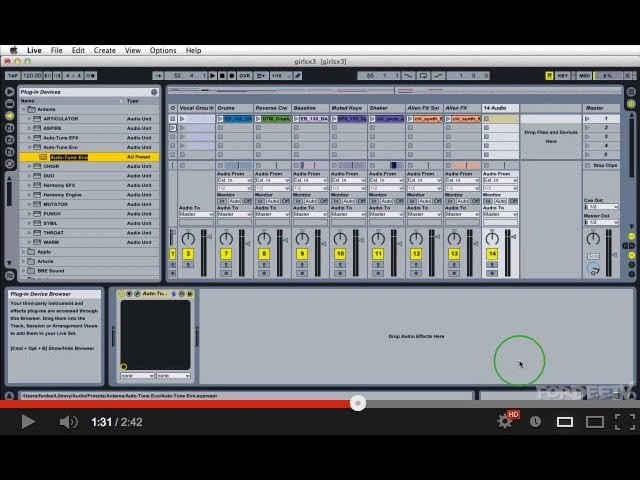Open the Edit menu
The image size is (640, 480).
click(78, 50)
